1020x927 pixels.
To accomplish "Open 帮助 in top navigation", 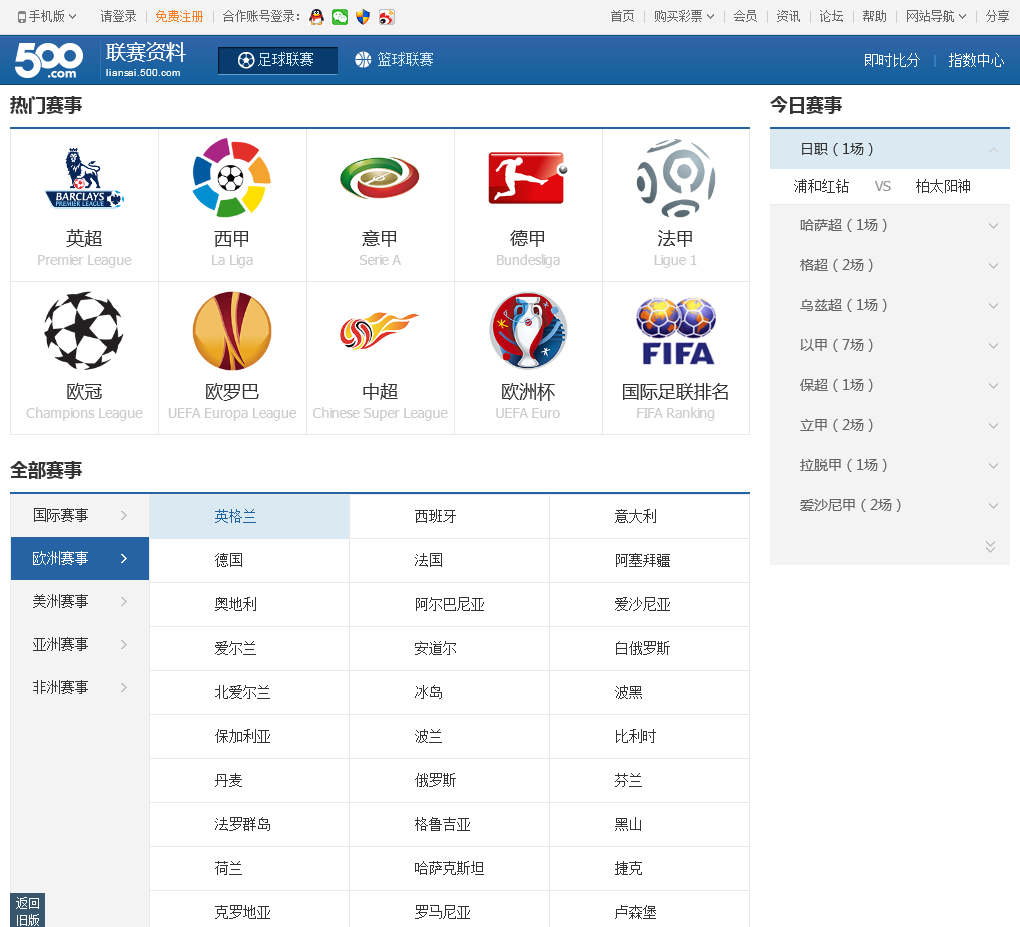I will tap(874, 16).
